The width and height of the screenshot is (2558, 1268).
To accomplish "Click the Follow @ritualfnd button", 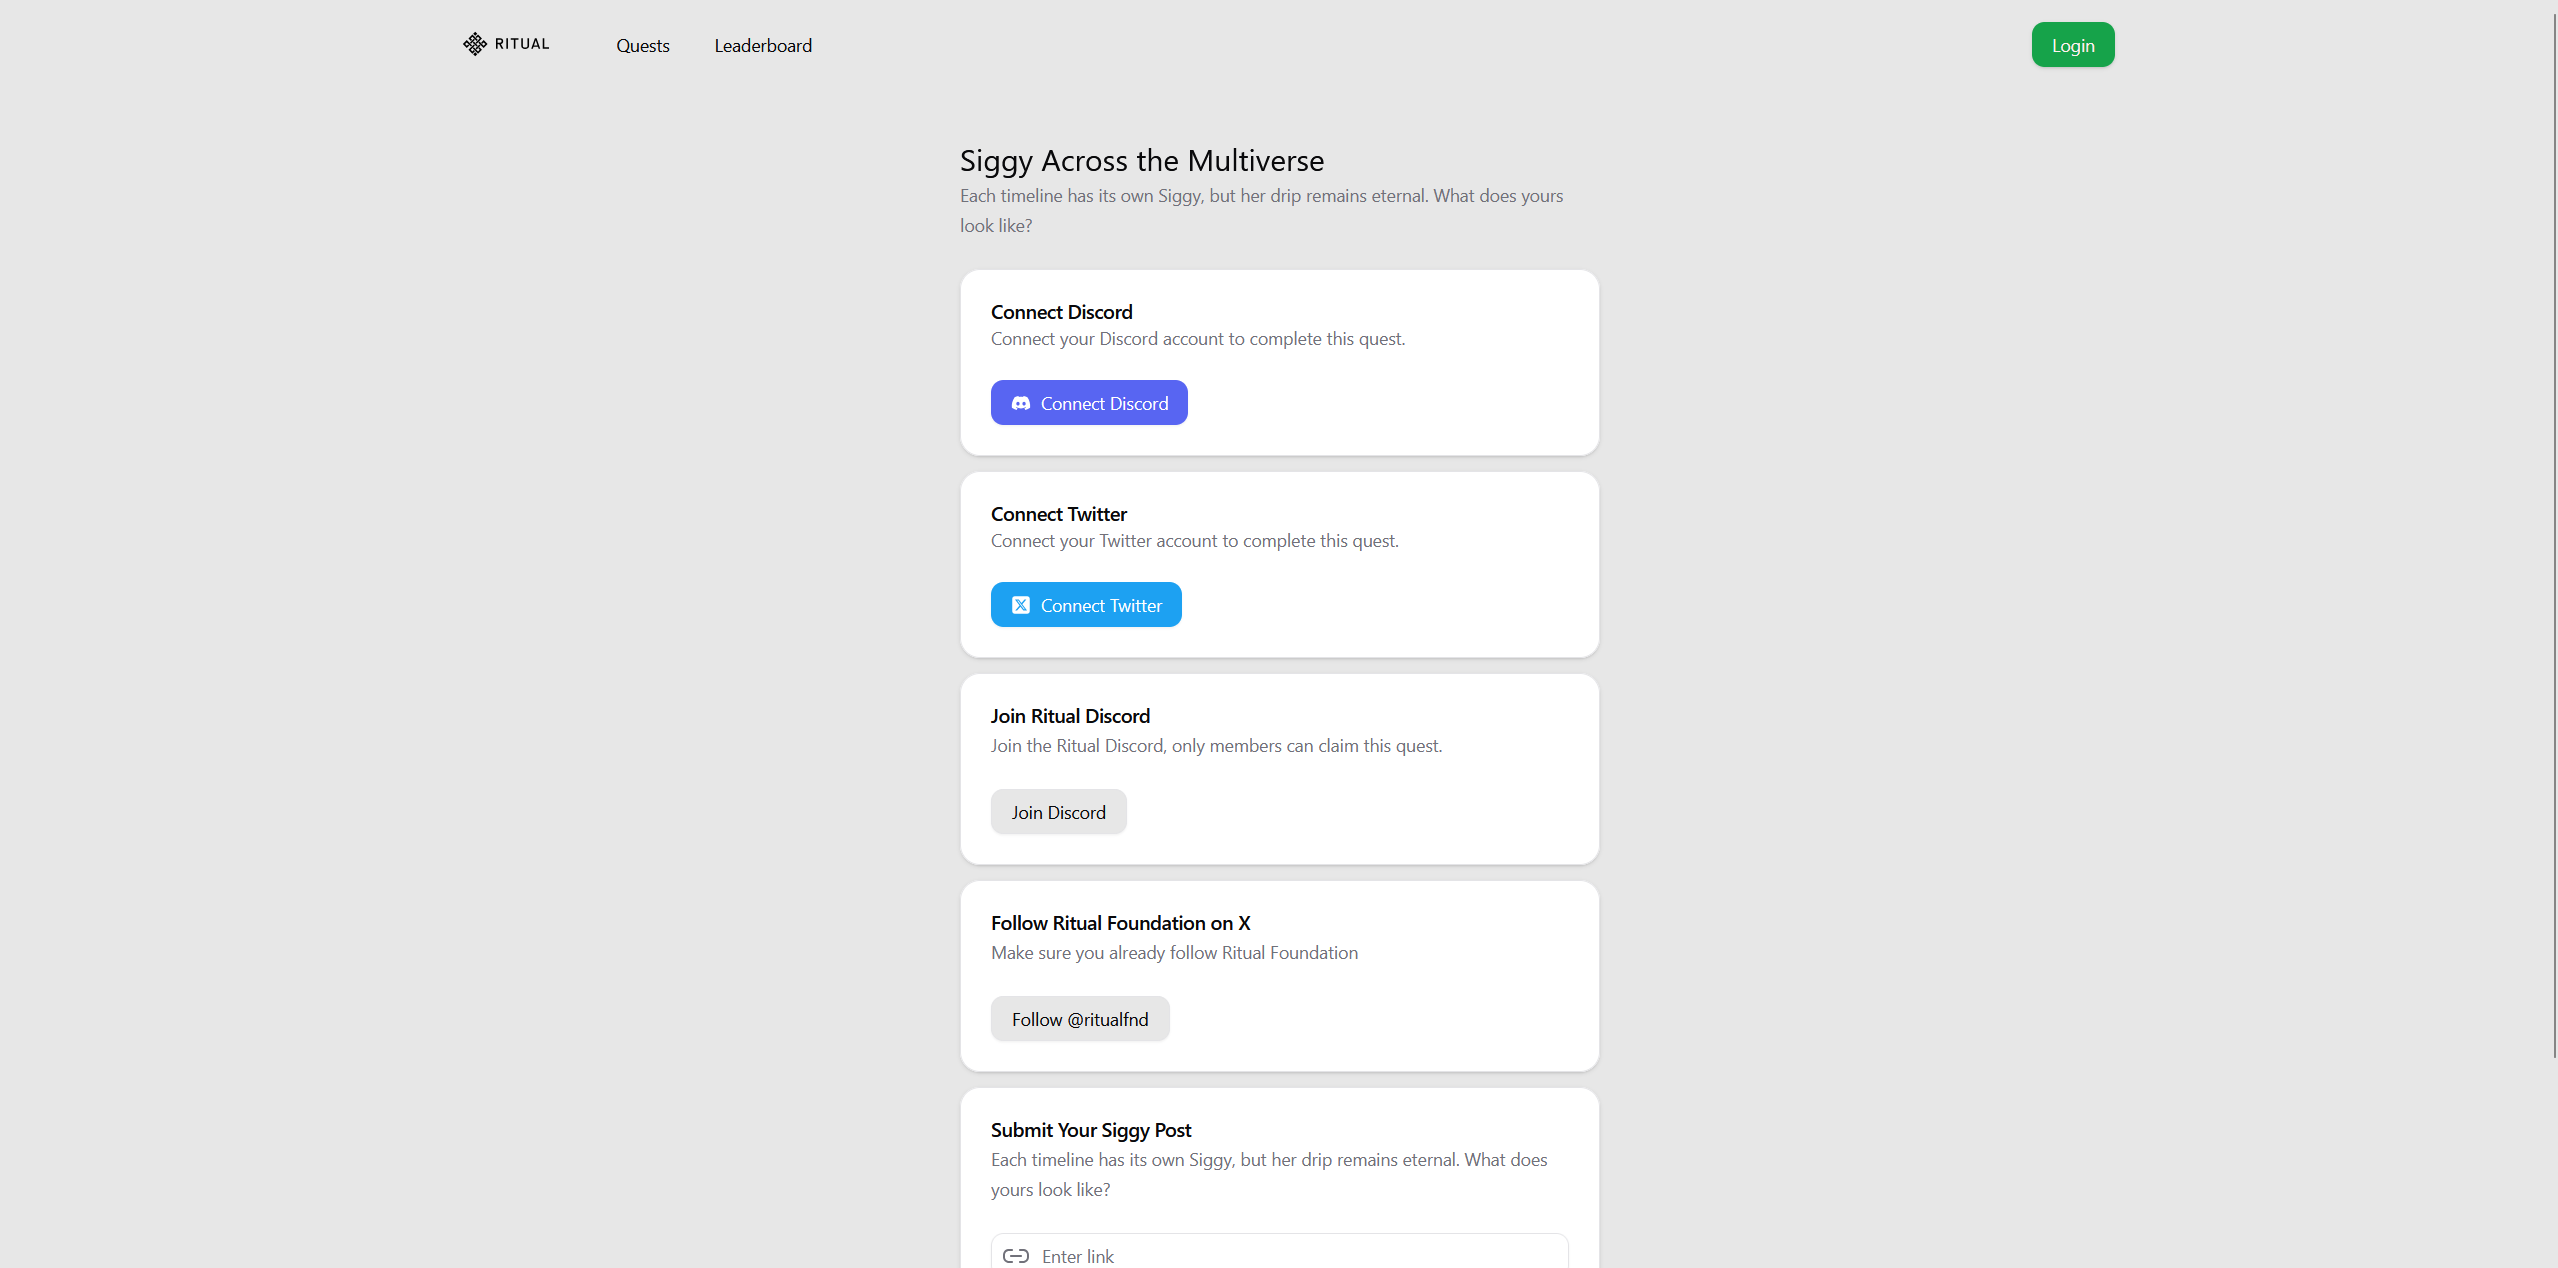I will coord(1079,1019).
